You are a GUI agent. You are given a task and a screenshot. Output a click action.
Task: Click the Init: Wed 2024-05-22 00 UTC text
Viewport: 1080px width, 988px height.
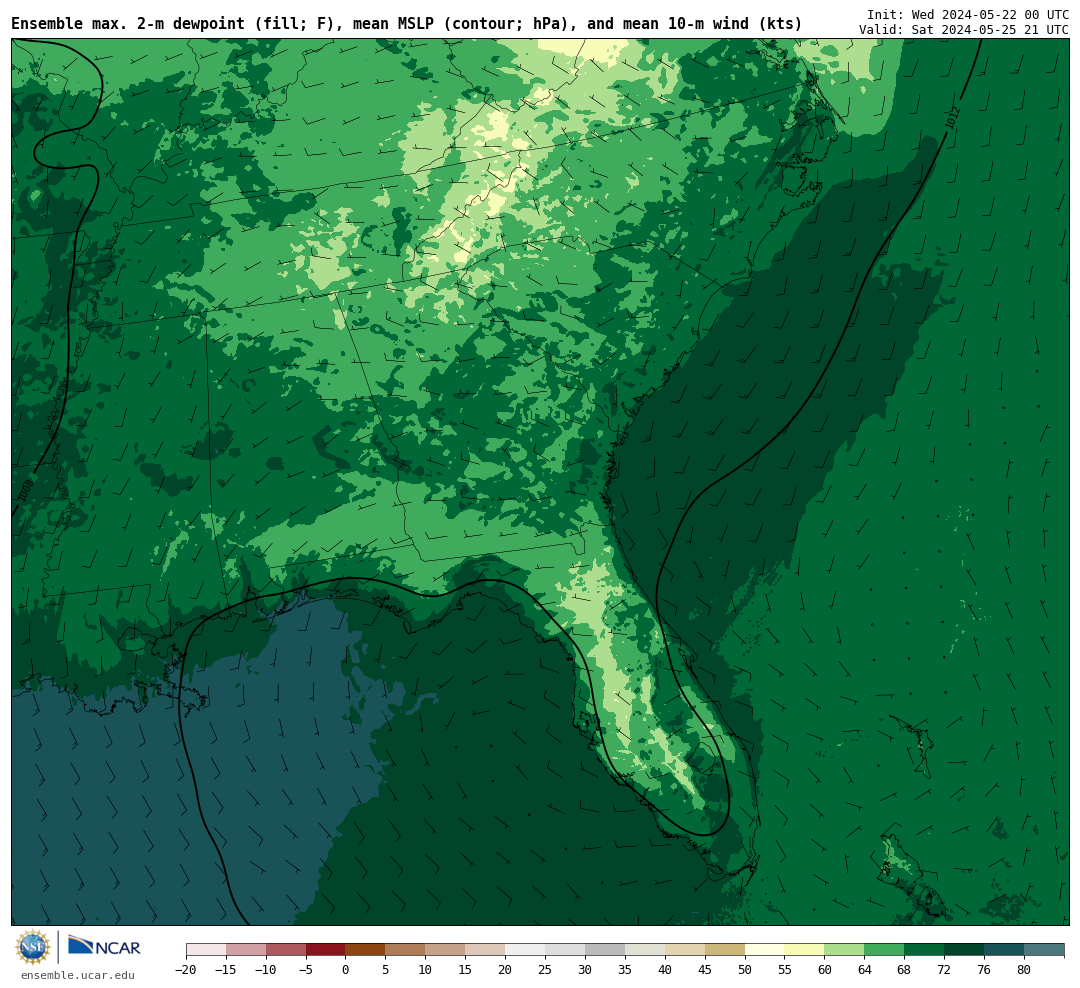click(968, 14)
